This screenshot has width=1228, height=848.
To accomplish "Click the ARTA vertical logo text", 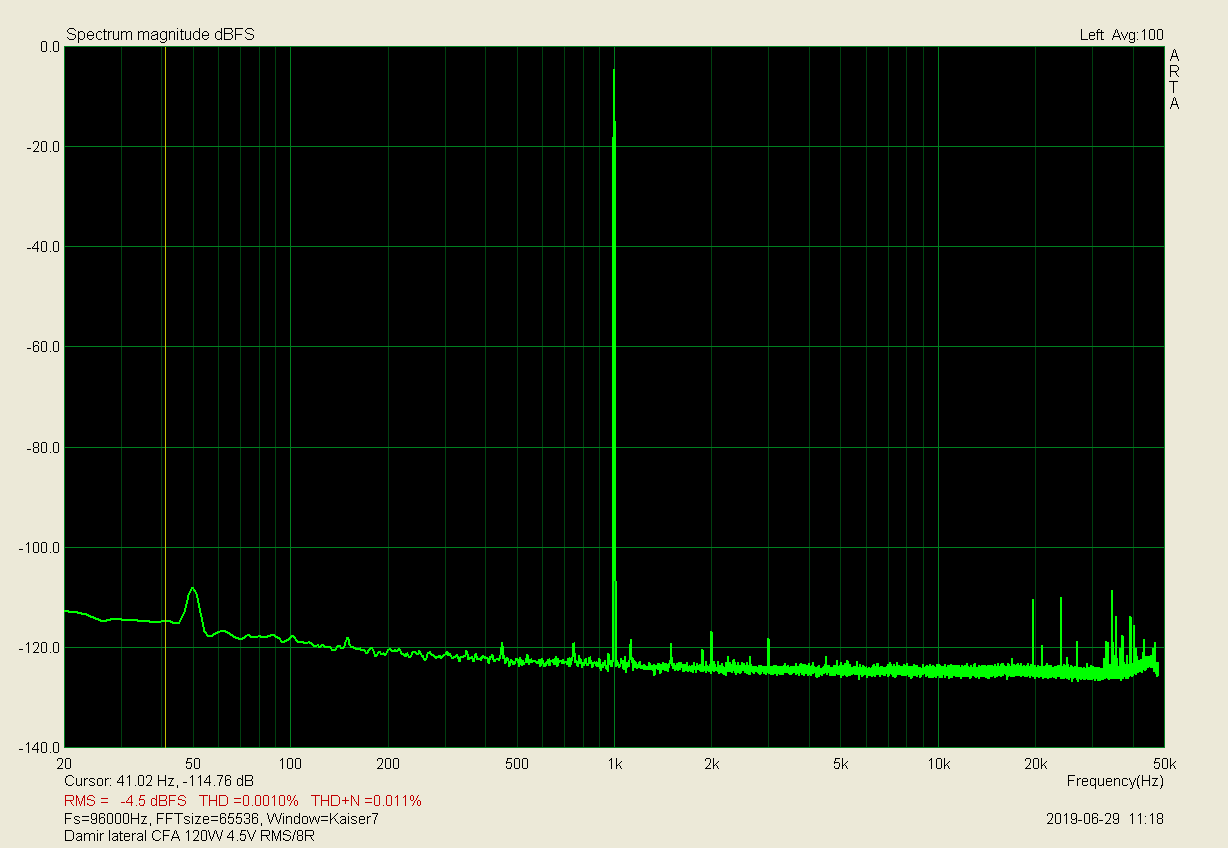I will 1174,79.
